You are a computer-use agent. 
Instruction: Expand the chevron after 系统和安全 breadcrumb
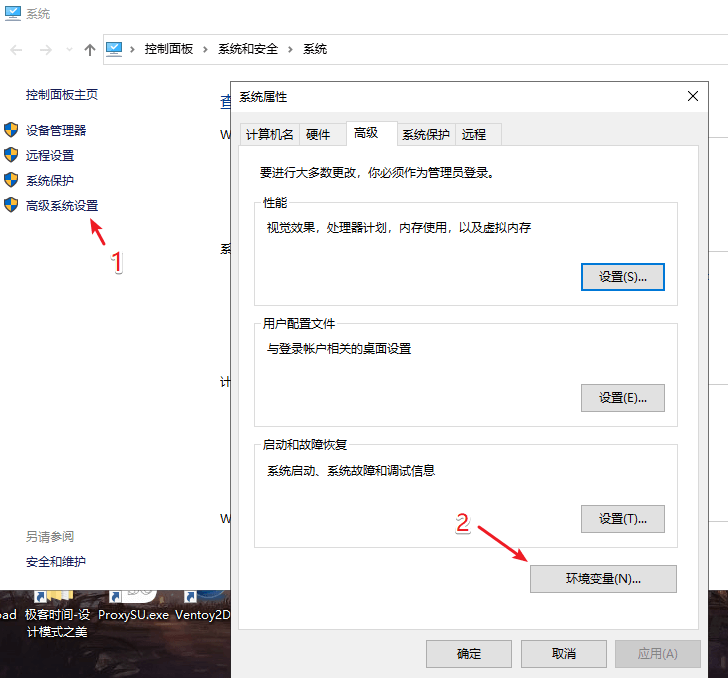click(290, 49)
